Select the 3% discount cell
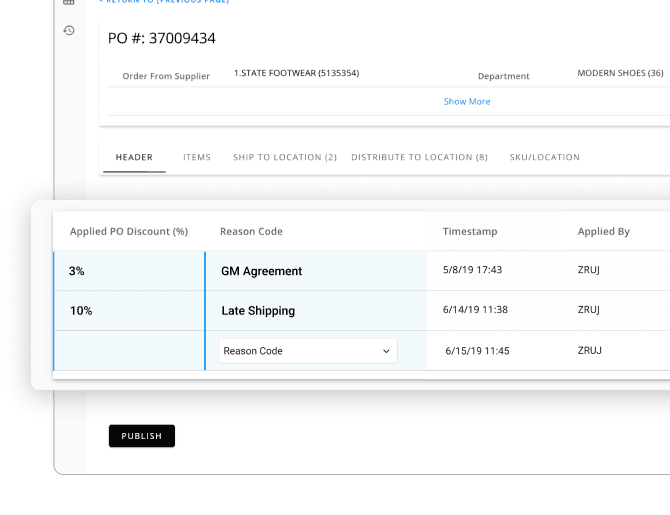The height and width of the screenshot is (515, 670). click(129, 271)
